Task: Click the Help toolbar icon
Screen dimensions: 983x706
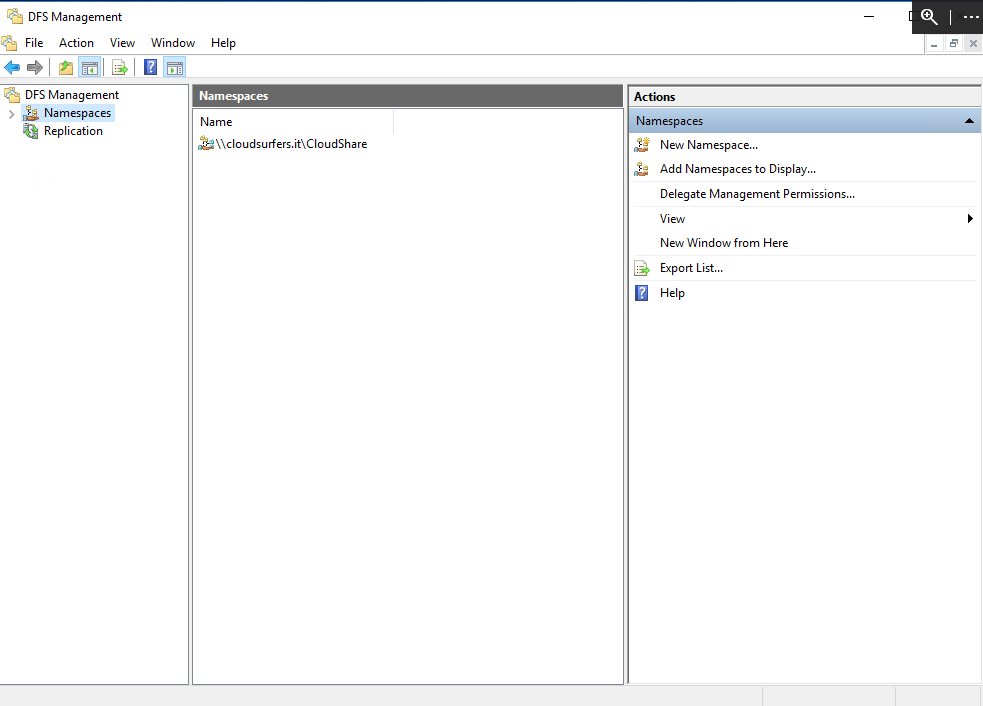Action: coord(150,67)
